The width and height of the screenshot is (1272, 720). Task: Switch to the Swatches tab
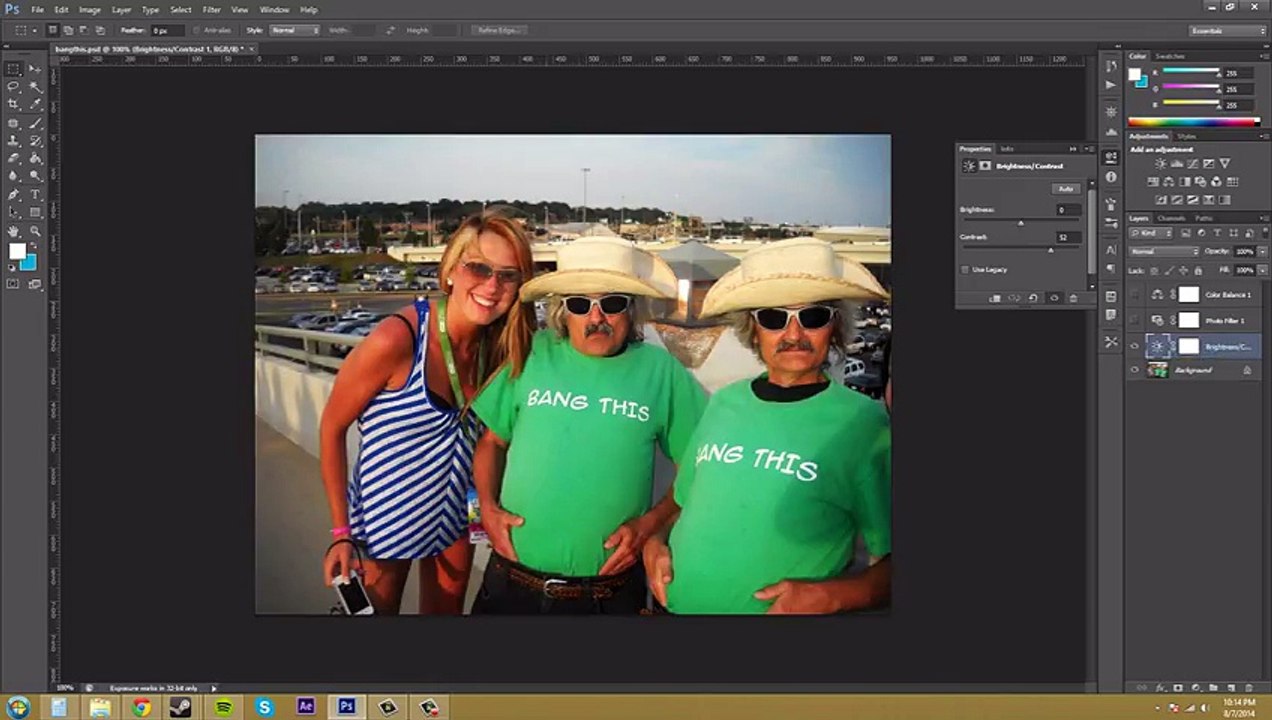click(1168, 56)
